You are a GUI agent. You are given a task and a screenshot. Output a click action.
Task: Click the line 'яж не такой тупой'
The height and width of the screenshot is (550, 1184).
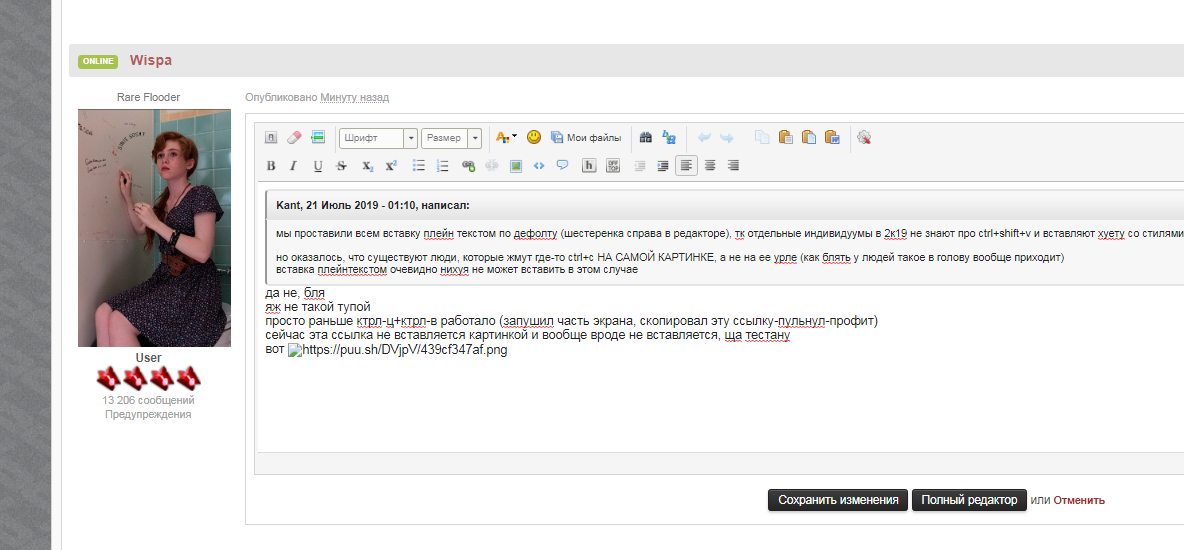click(x=318, y=307)
